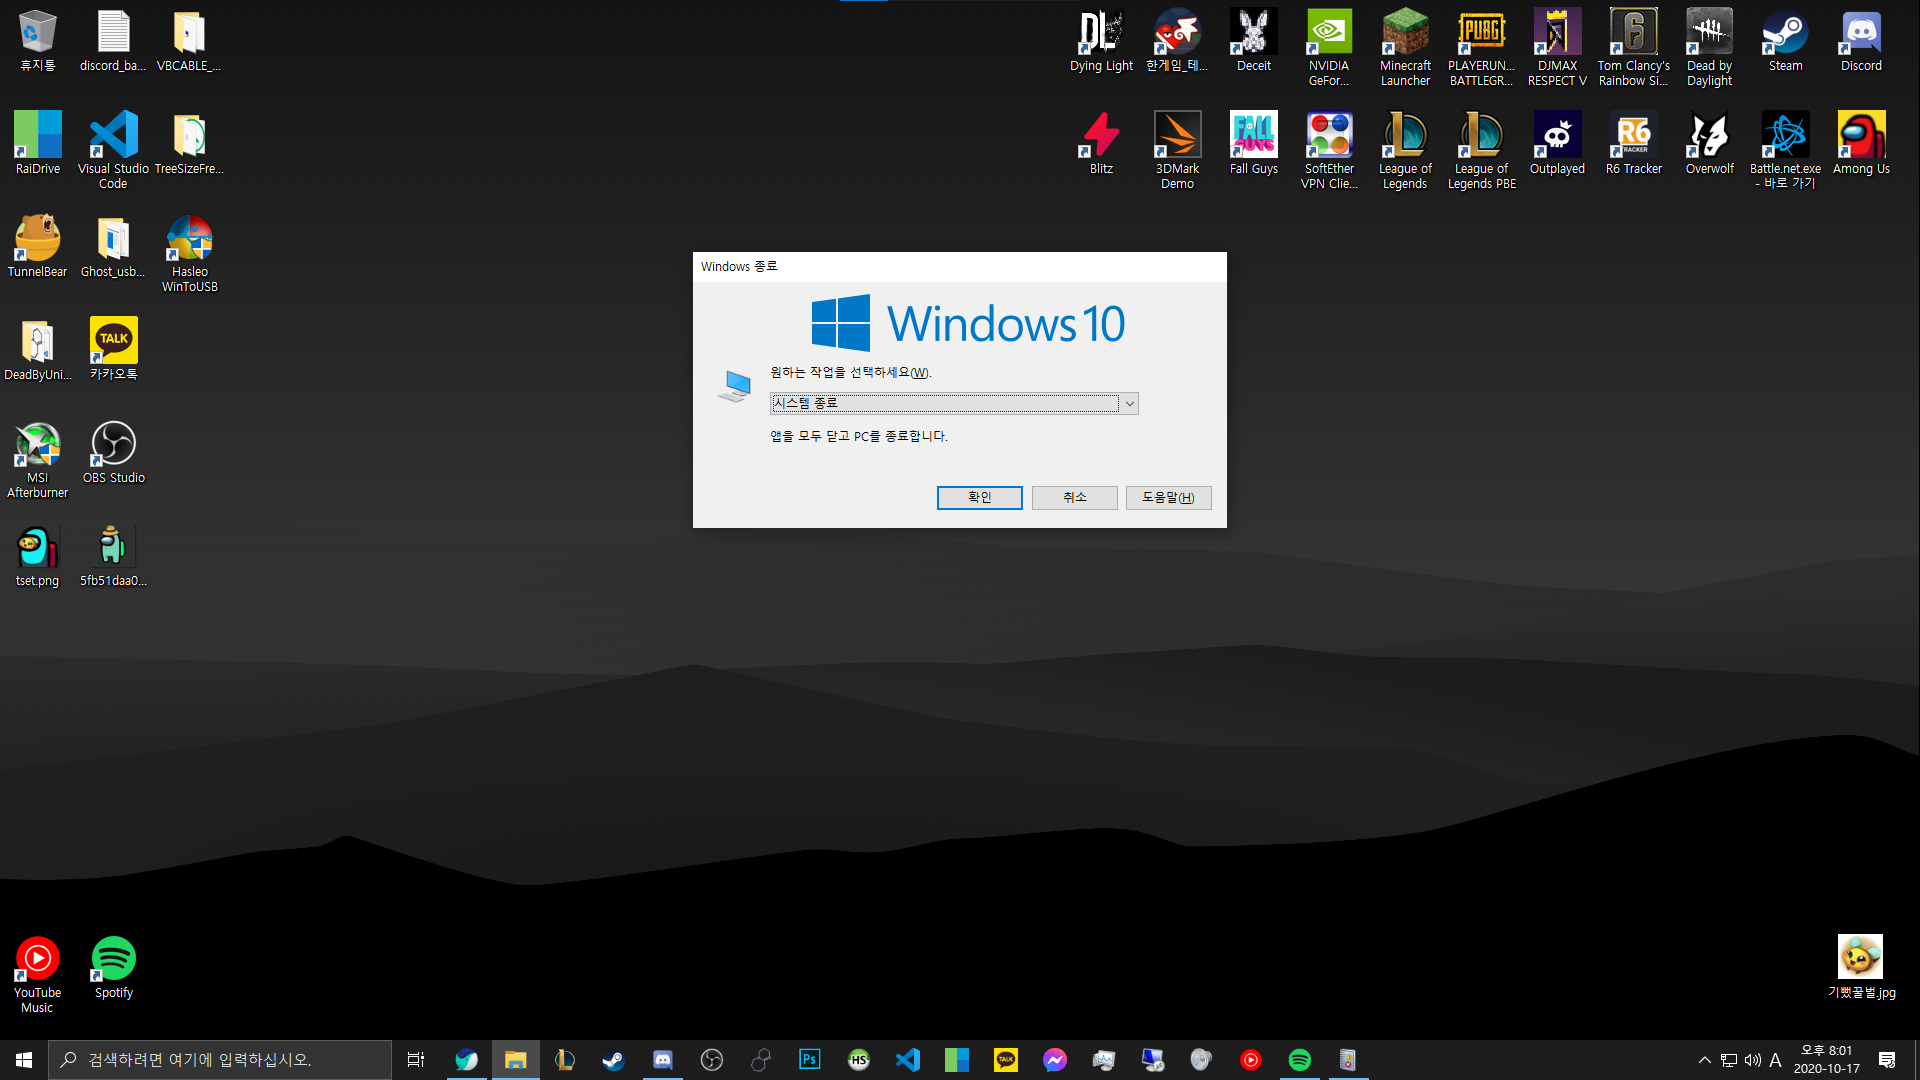The height and width of the screenshot is (1080, 1920).
Task: Select the Spotify desktop shortcut
Action: tap(113, 968)
